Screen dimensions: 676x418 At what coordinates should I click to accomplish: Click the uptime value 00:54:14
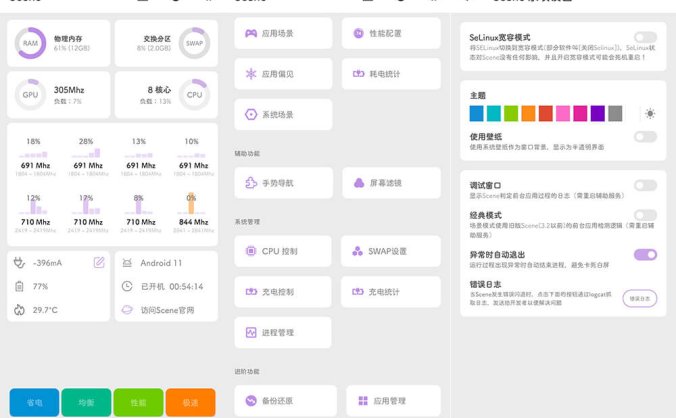pos(186,287)
